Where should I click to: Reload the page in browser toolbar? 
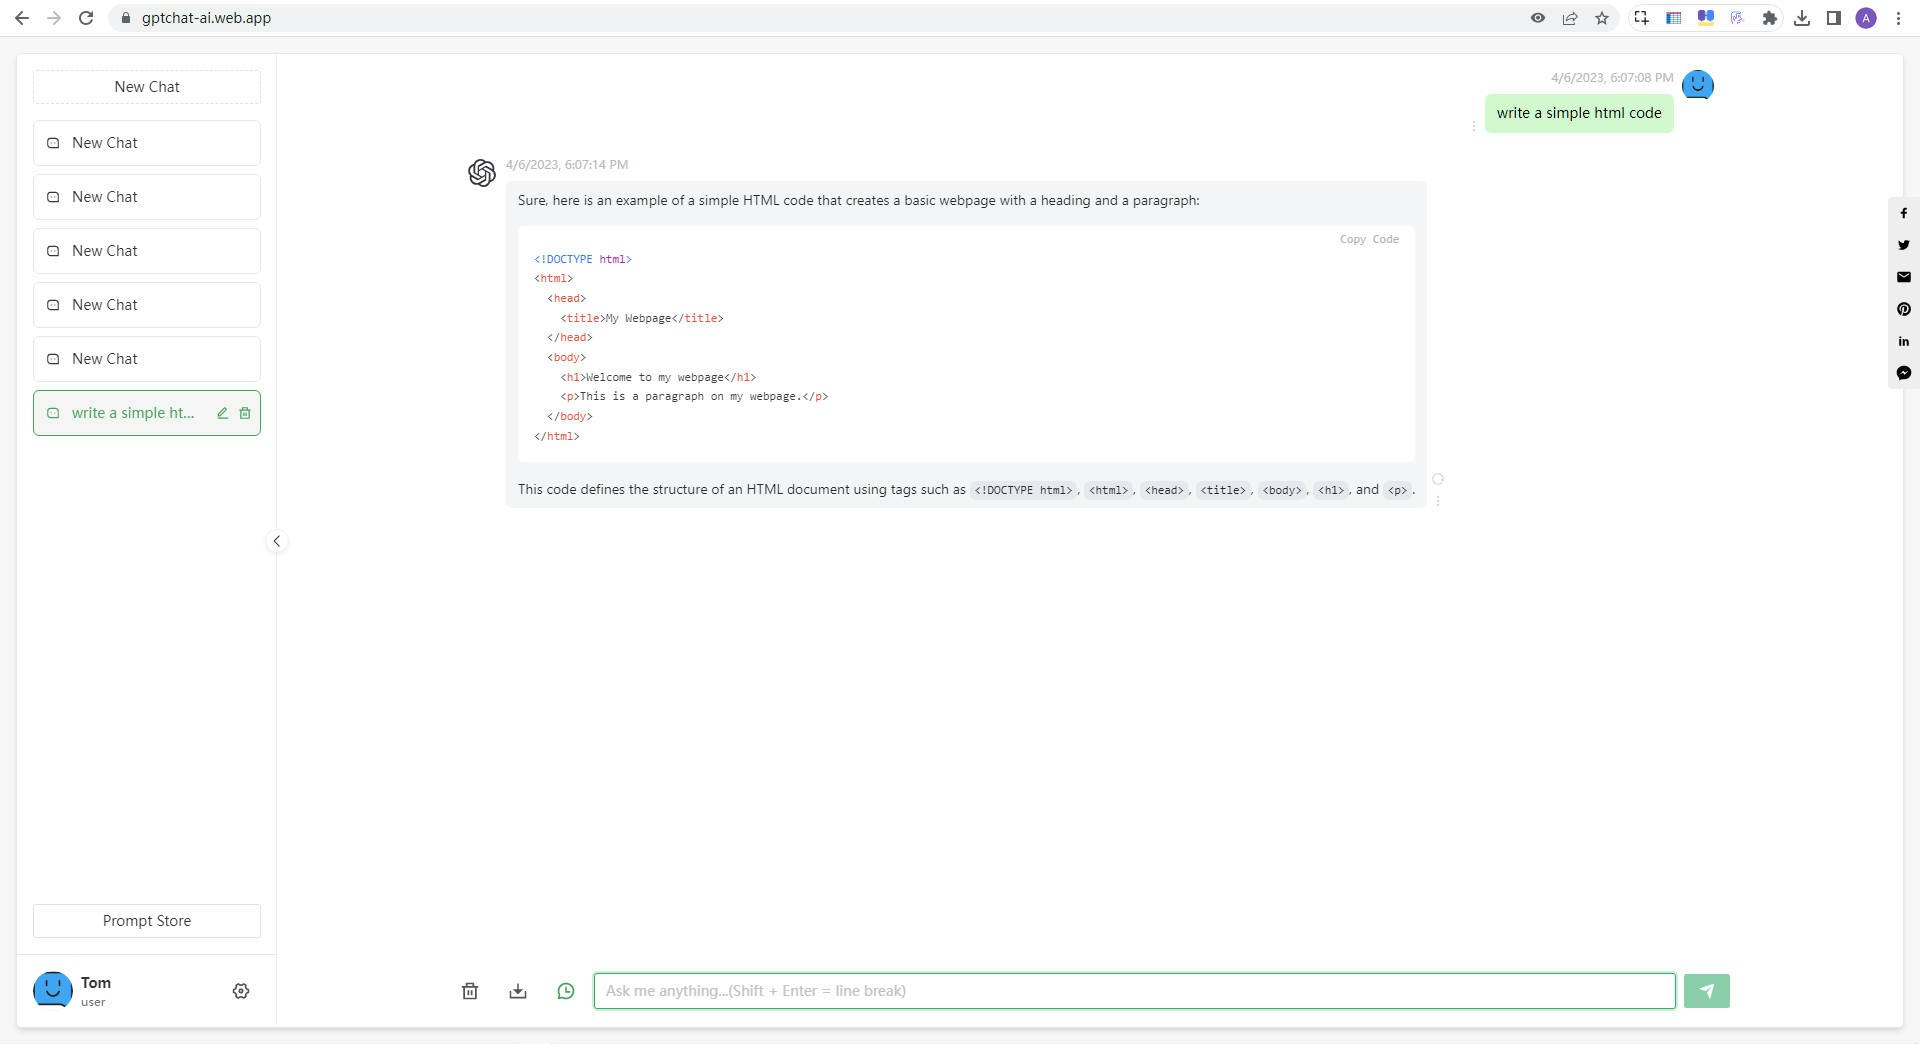pos(86,18)
